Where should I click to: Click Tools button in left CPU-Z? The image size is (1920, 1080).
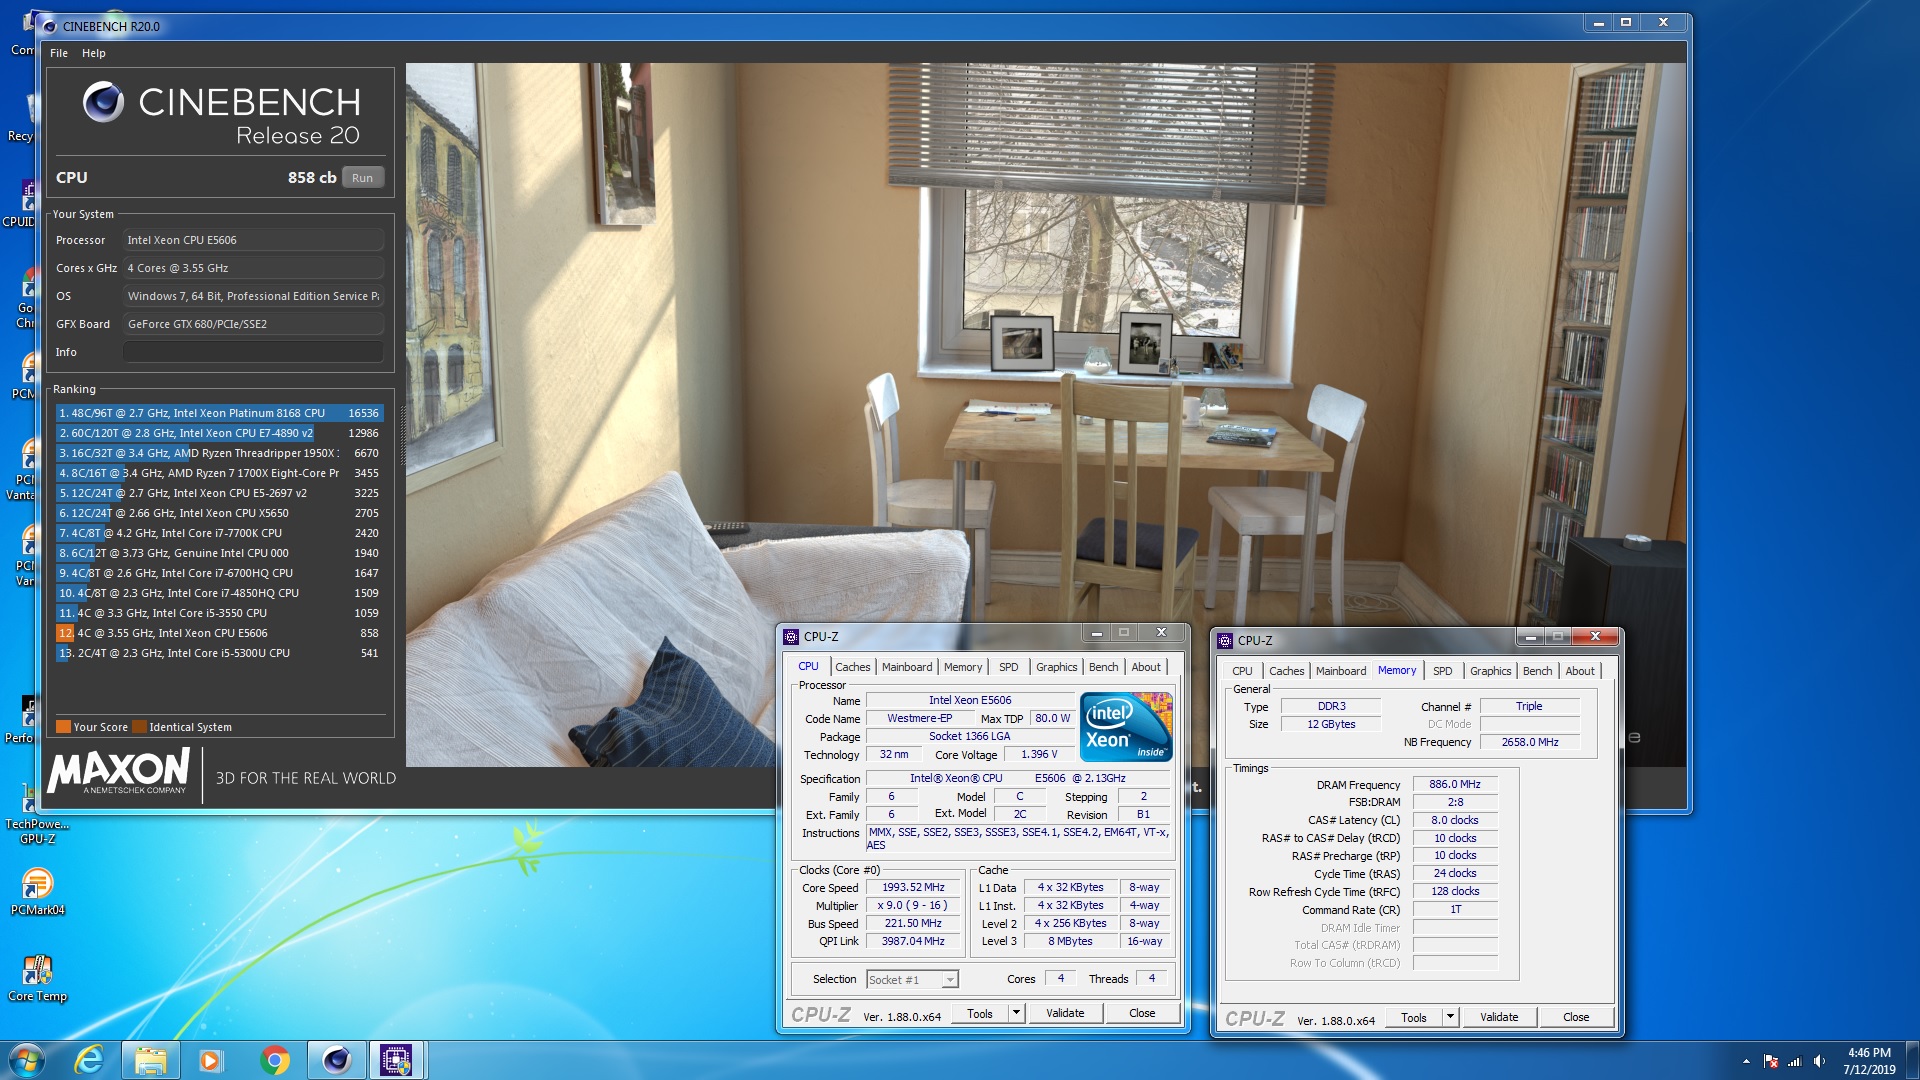click(980, 1014)
